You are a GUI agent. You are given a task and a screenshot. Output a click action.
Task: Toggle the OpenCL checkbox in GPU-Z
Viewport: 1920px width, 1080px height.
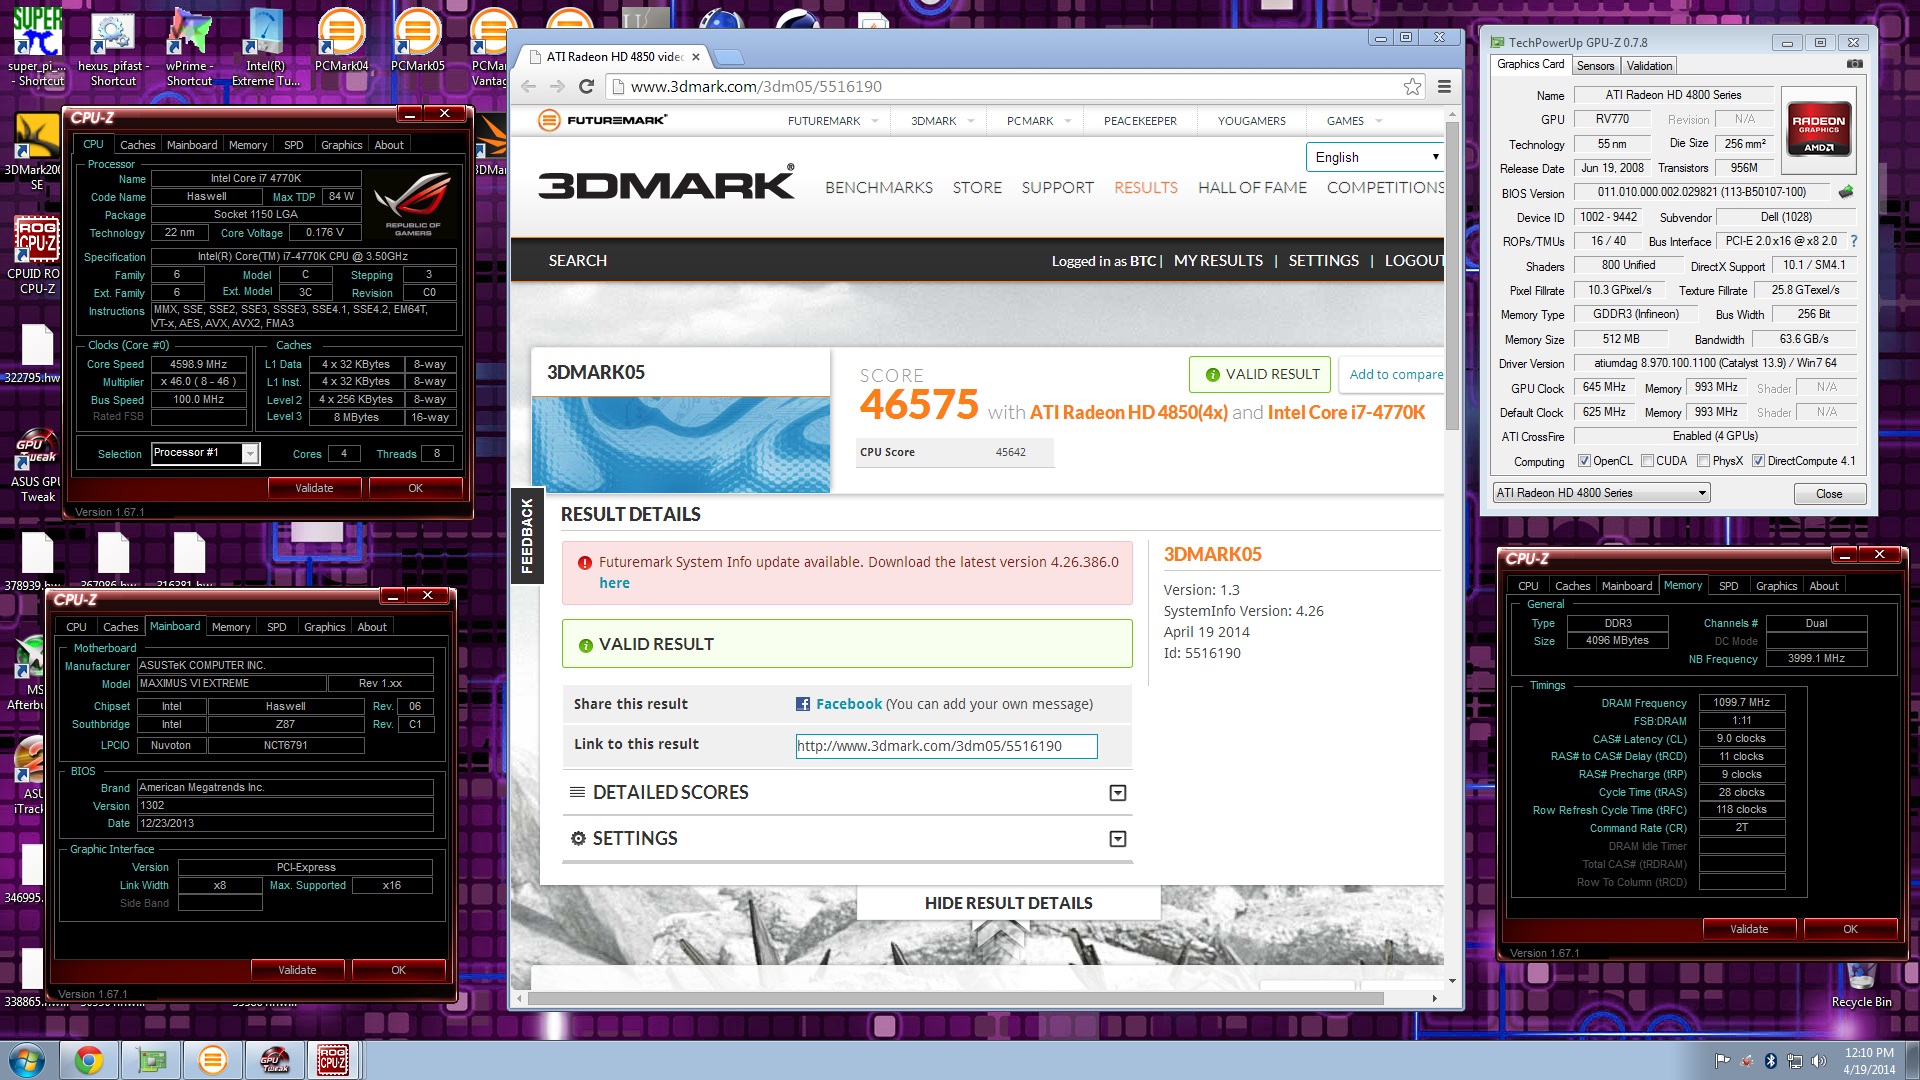pyautogui.click(x=1584, y=461)
